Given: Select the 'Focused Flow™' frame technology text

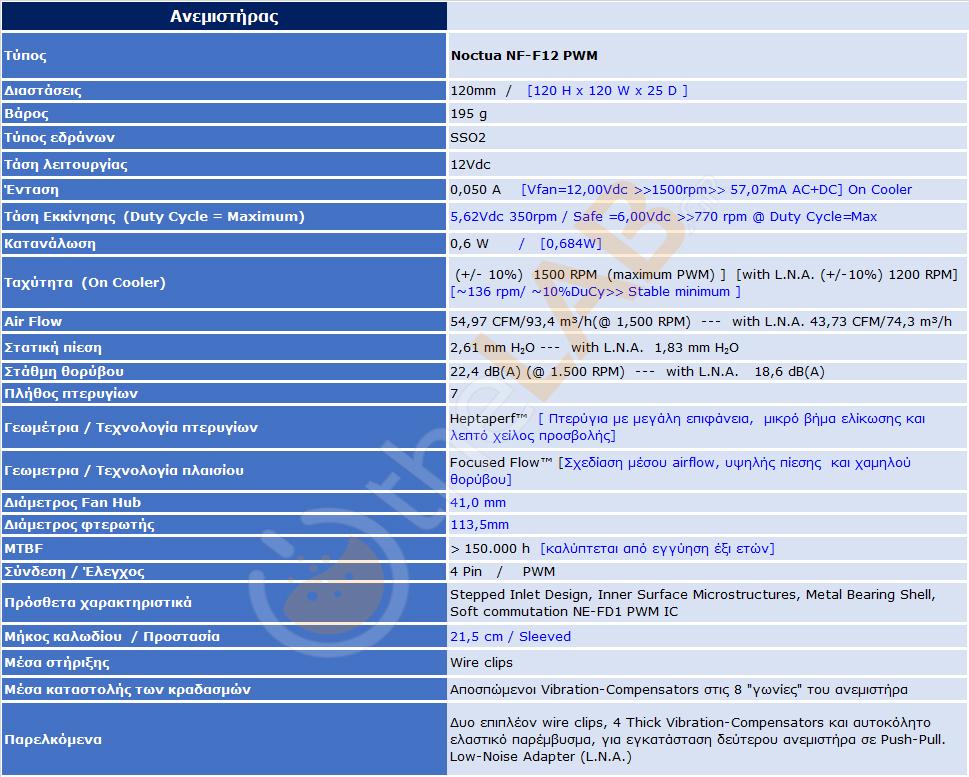Looking at the screenshot, I should [501, 462].
